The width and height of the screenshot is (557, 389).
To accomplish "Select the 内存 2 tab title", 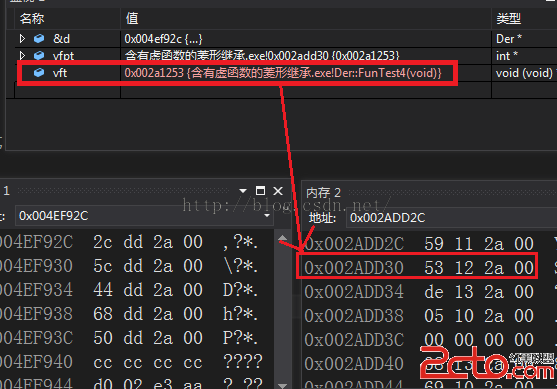I will pos(323,193).
